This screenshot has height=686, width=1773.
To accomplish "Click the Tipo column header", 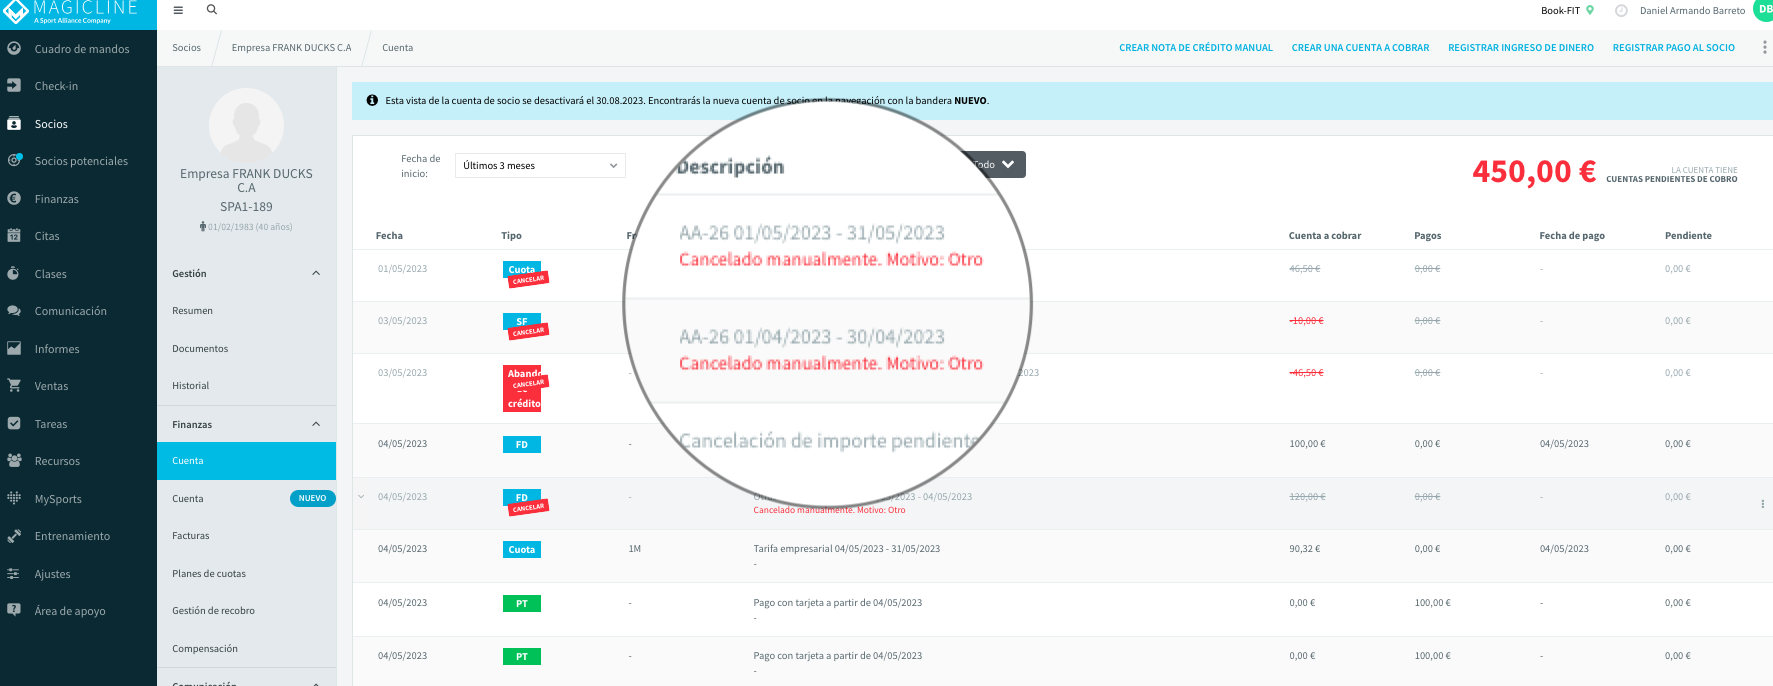I will coord(511,236).
